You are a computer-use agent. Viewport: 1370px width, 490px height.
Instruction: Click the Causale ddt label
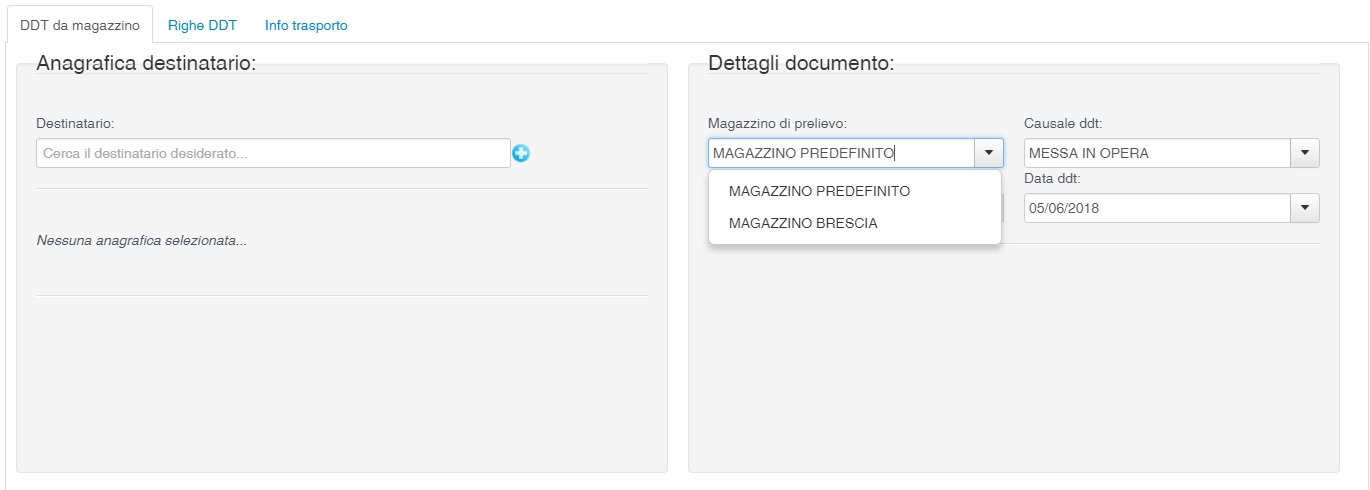(x=1062, y=123)
